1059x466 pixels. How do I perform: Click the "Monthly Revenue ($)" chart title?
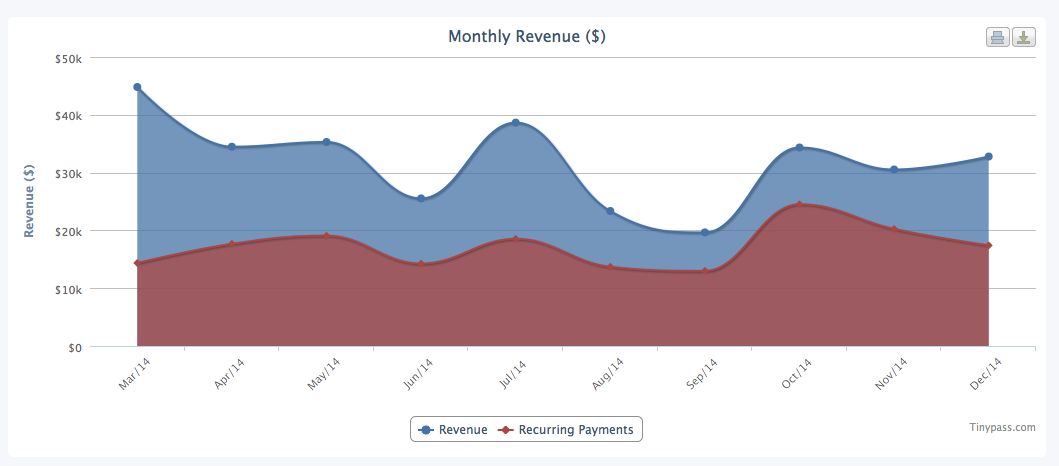coord(526,37)
